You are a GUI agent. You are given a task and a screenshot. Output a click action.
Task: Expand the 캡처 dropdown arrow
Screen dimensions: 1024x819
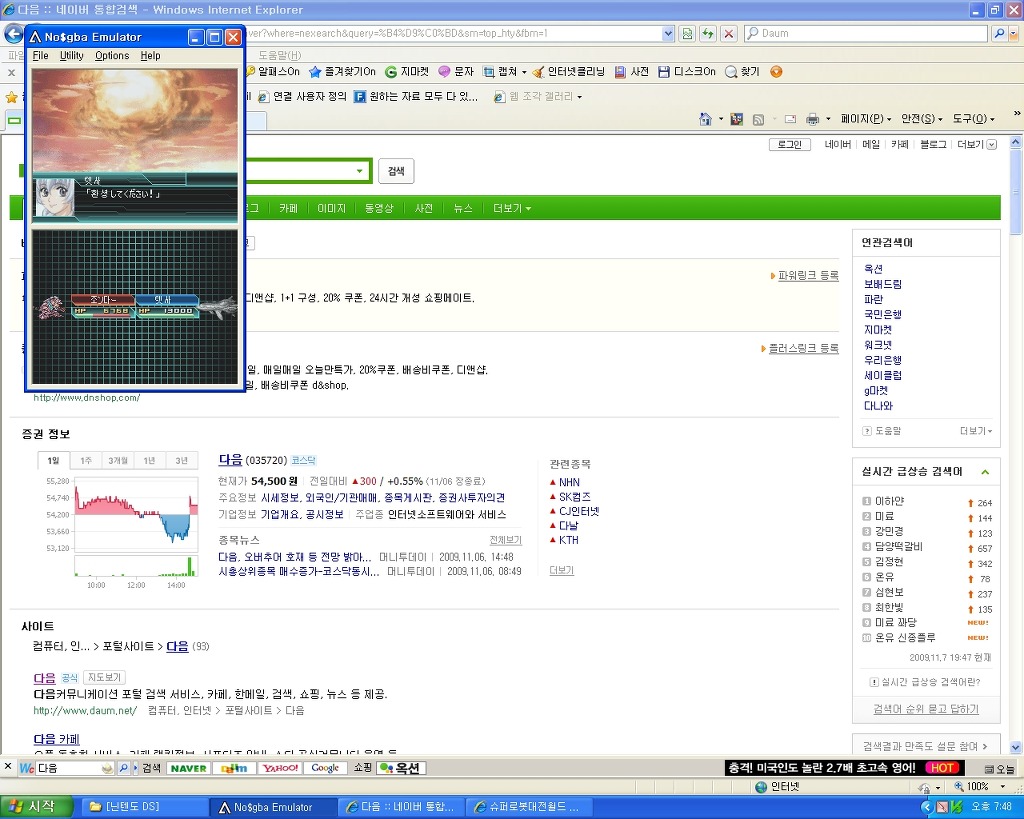coord(524,72)
